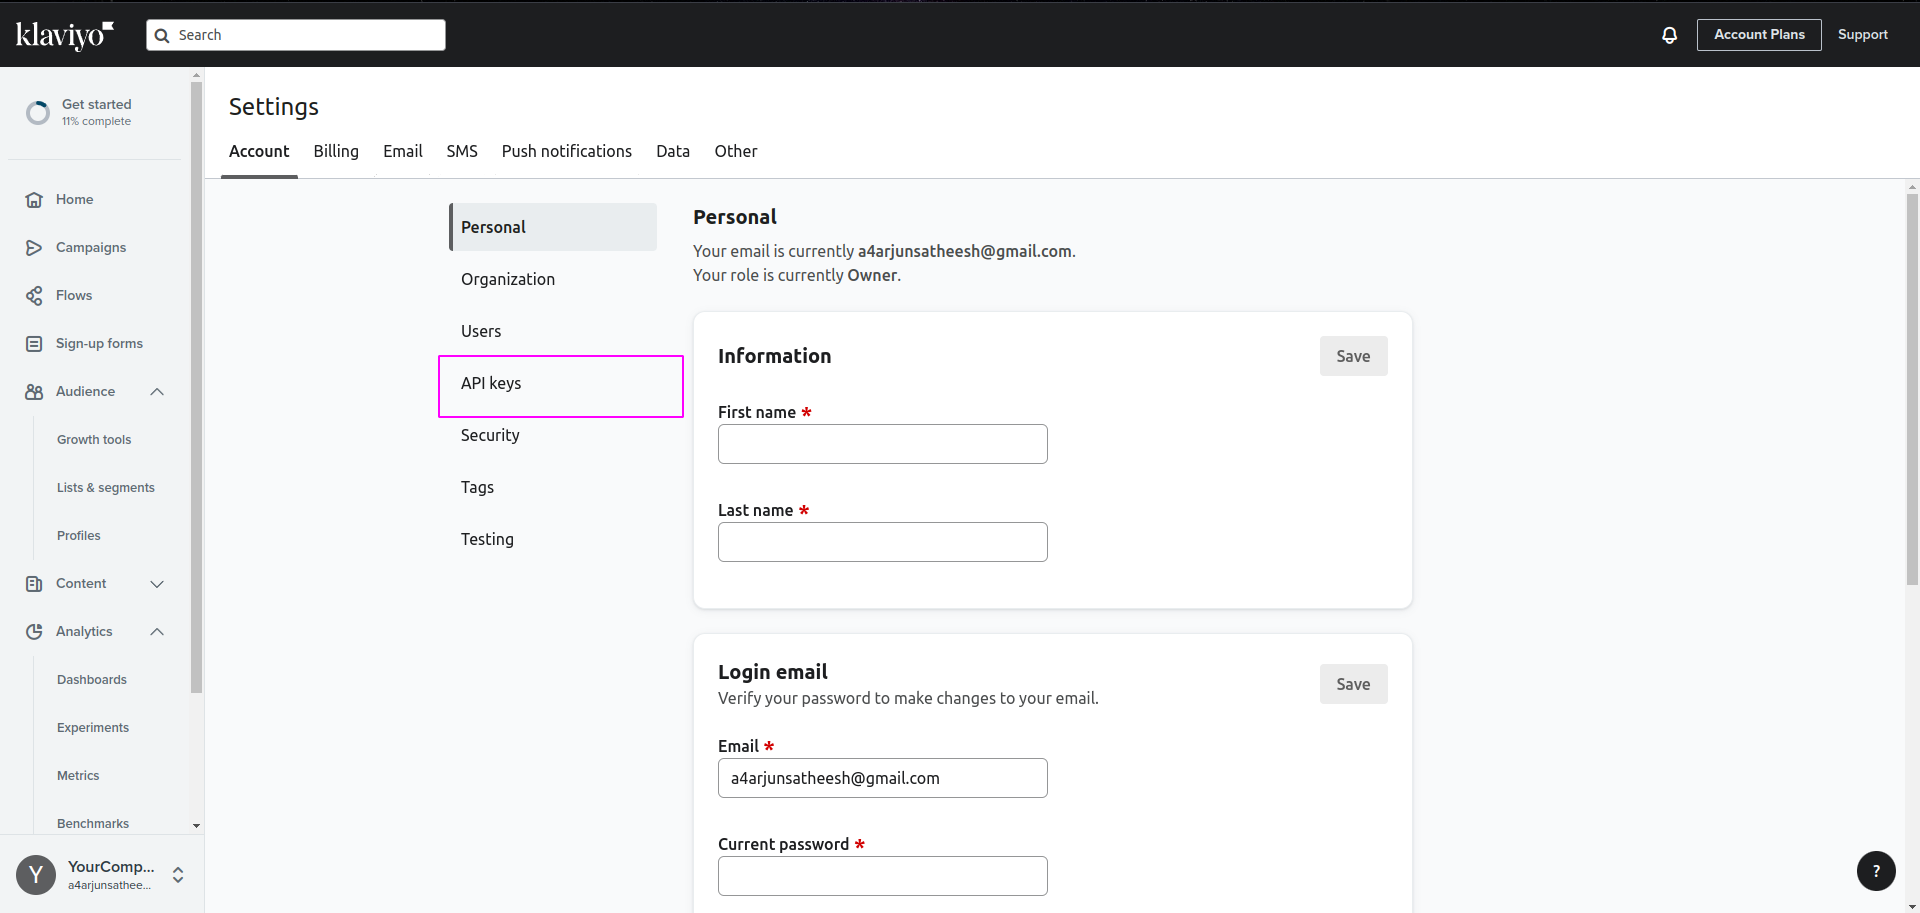Collapse the Analytics section chevron

pos(157,632)
